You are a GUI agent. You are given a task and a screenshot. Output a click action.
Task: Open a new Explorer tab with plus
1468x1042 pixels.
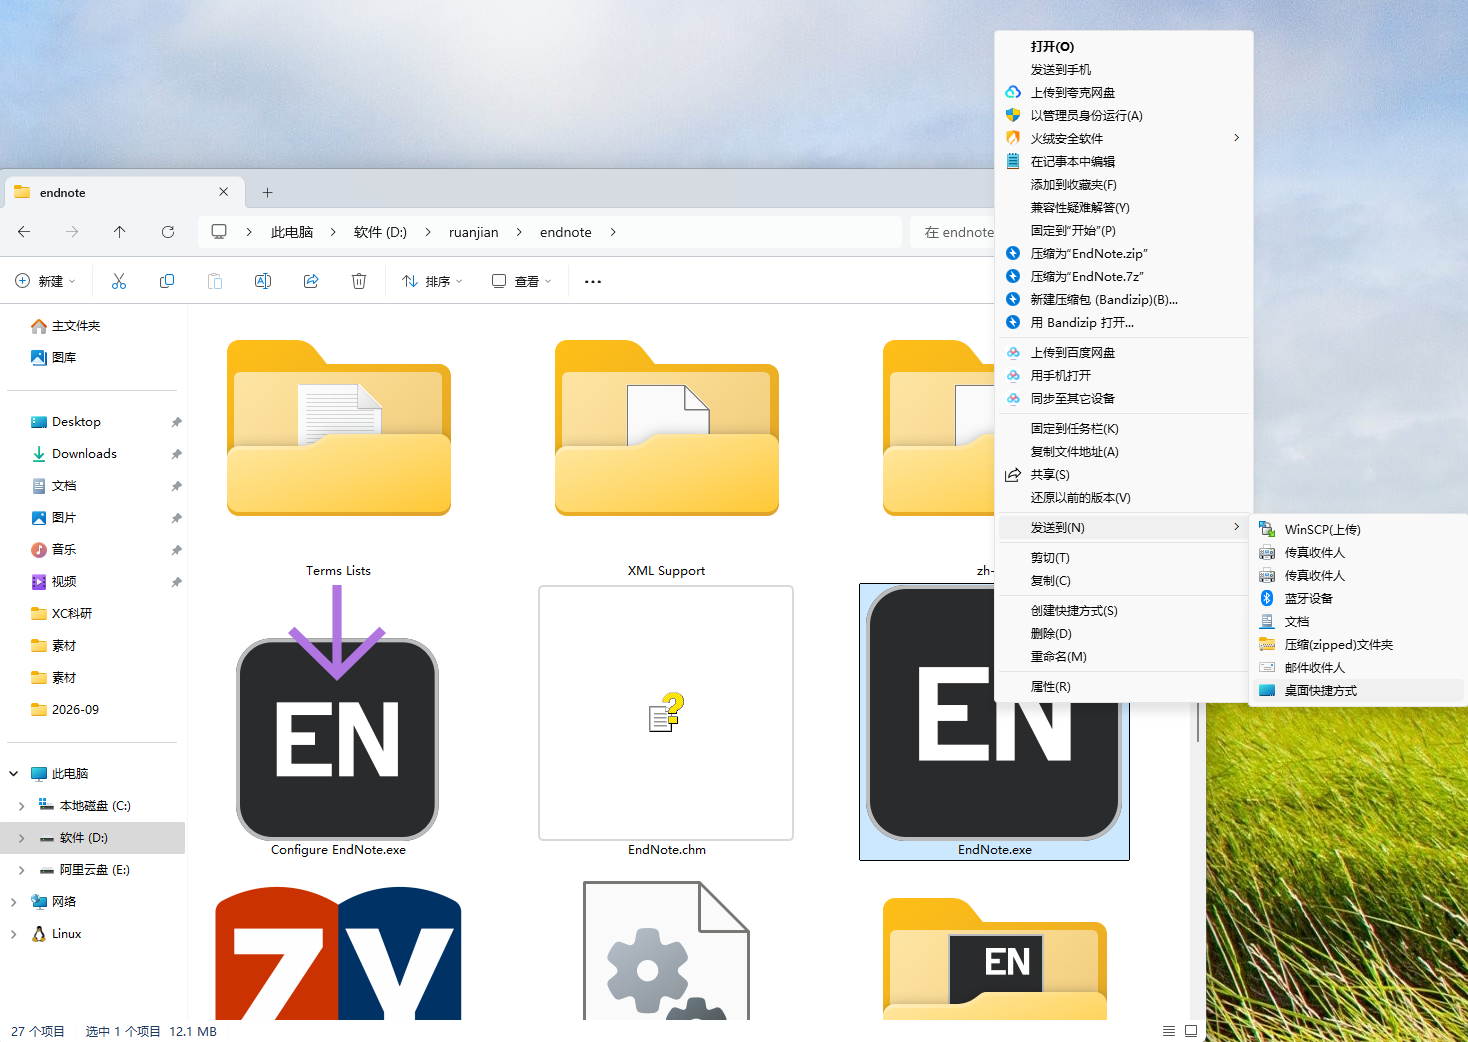267,192
